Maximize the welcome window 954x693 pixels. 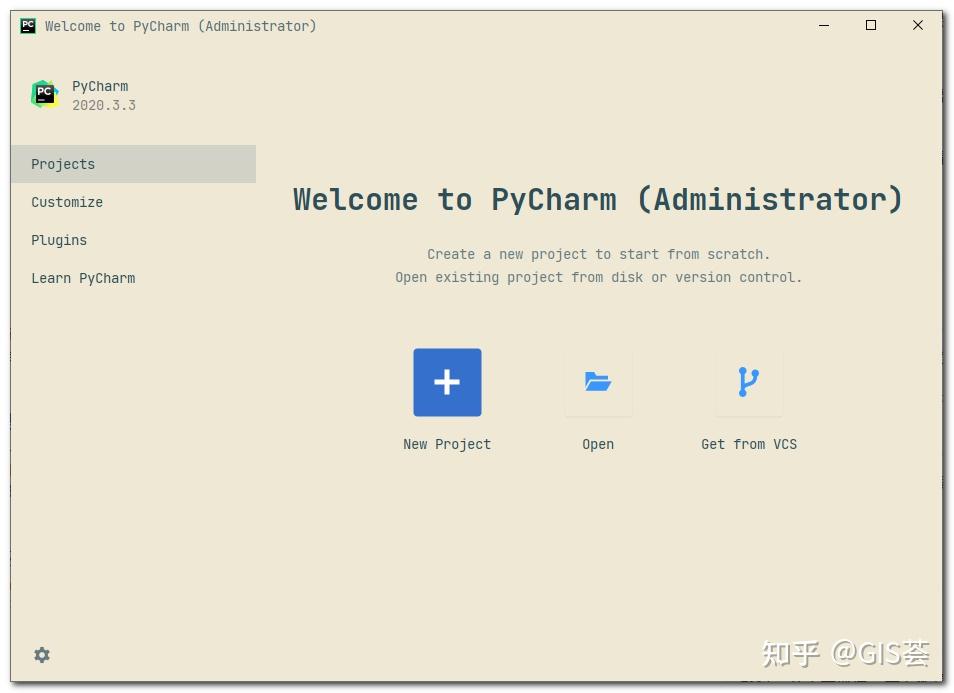click(x=870, y=25)
